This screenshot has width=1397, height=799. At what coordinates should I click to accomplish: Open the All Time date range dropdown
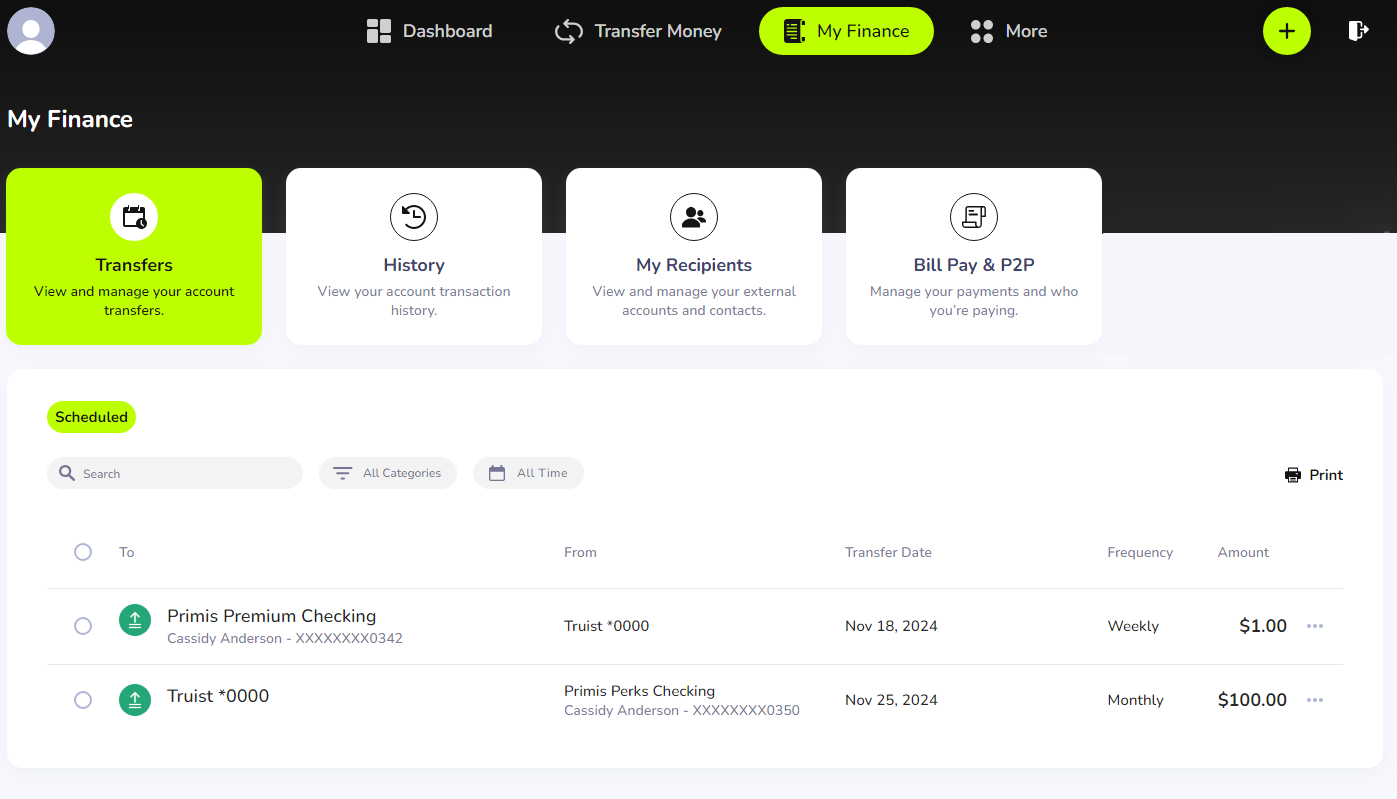tap(528, 472)
